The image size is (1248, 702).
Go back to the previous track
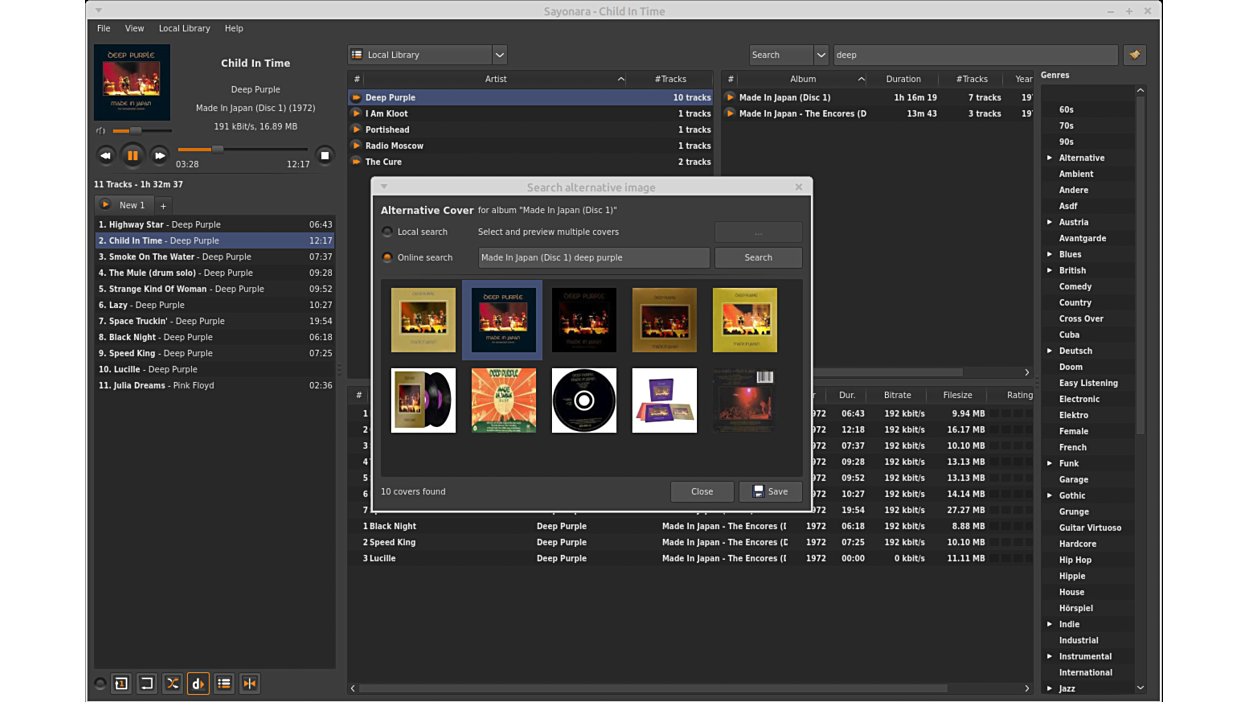pos(105,155)
